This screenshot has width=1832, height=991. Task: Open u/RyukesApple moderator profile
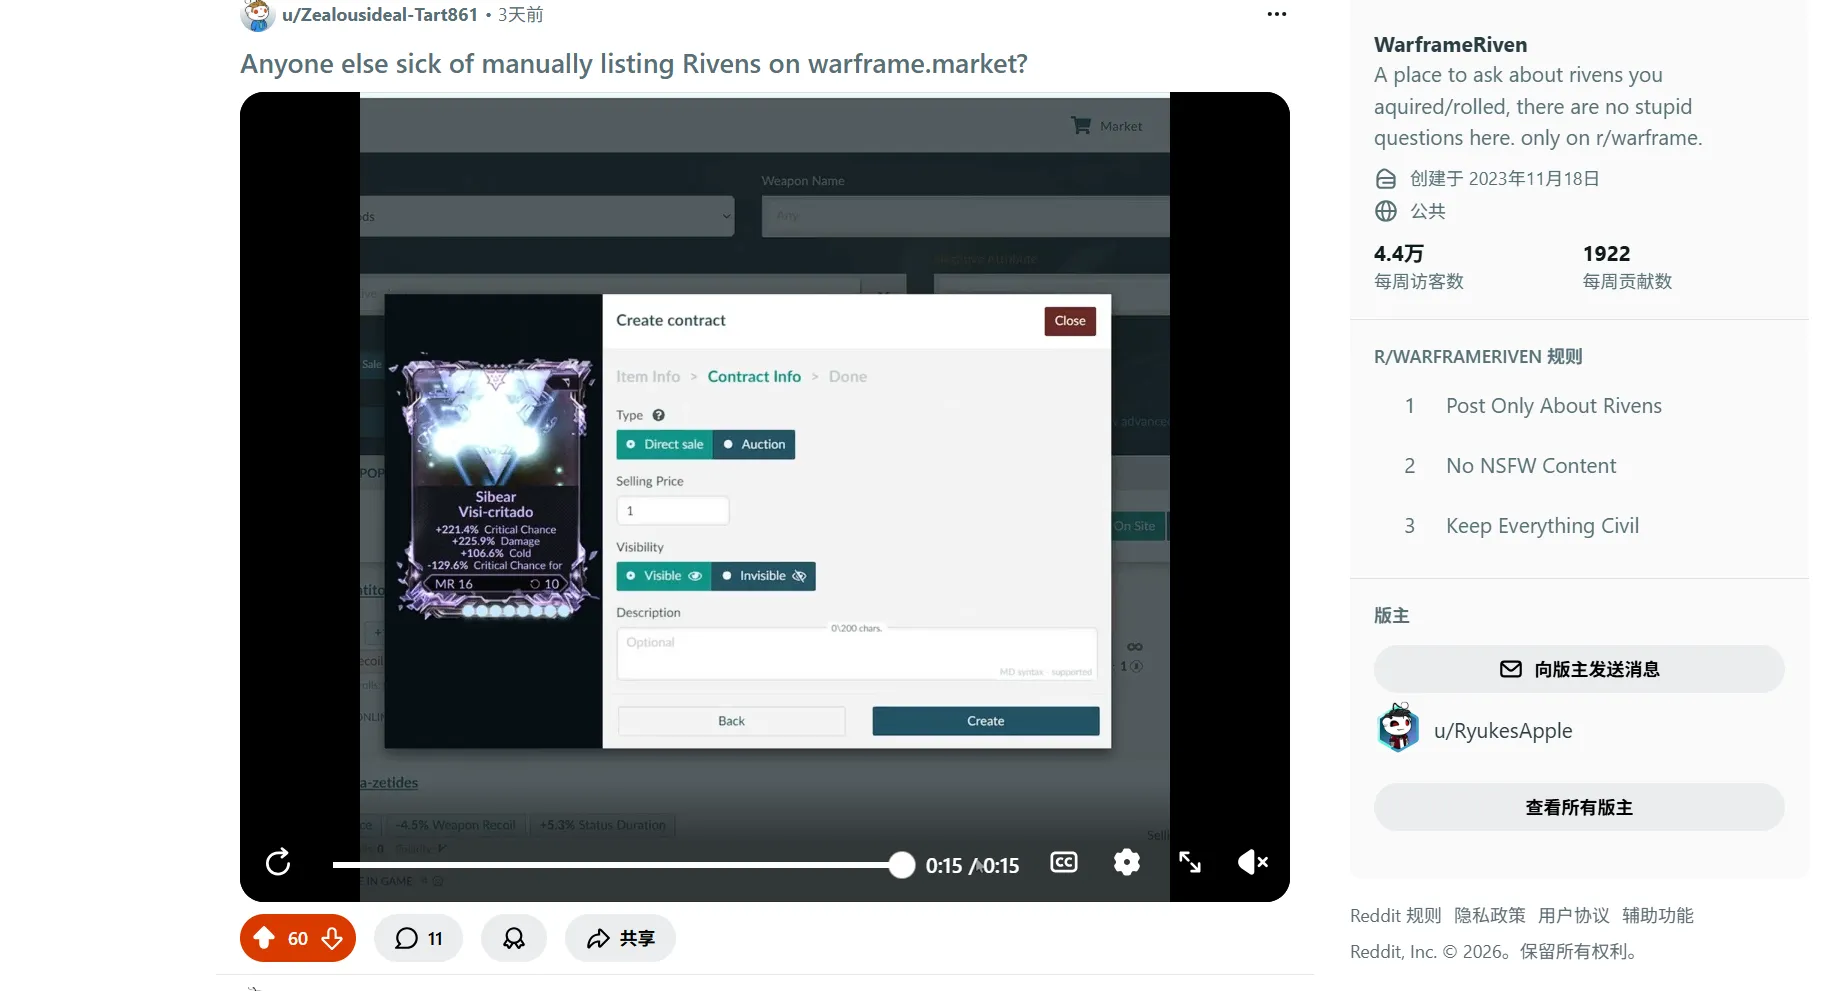pyautogui.click(x=1503, y=730)
